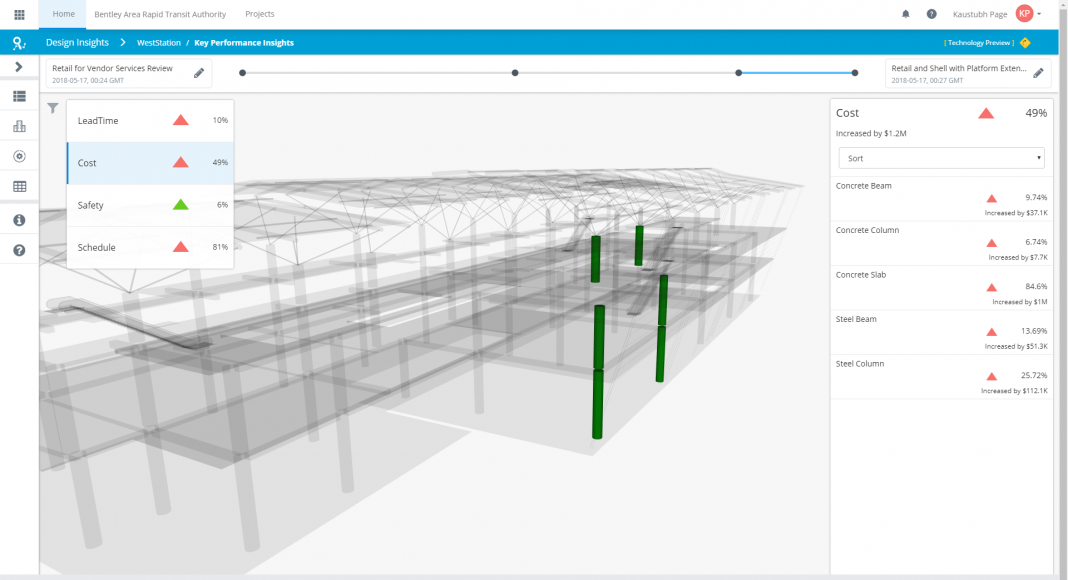Click the filter funnel icon
The image size is (1068, 580).
point(53,108)
